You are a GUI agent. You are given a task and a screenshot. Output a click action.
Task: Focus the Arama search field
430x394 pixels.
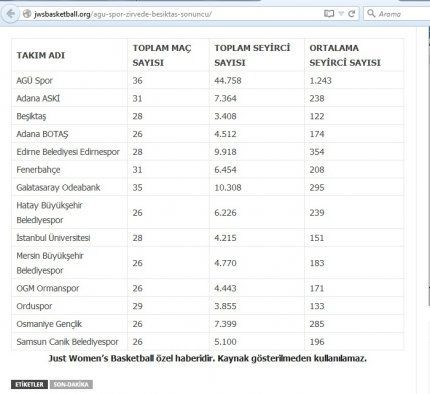pyautogui.click(x=397, y=14)
